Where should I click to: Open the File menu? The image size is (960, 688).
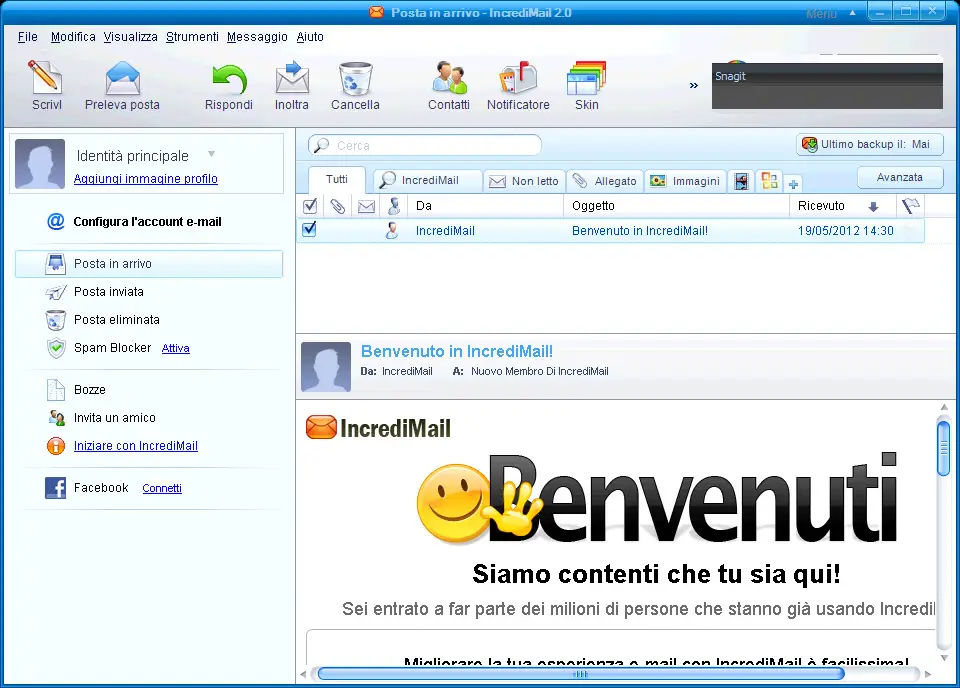(28, 37)
